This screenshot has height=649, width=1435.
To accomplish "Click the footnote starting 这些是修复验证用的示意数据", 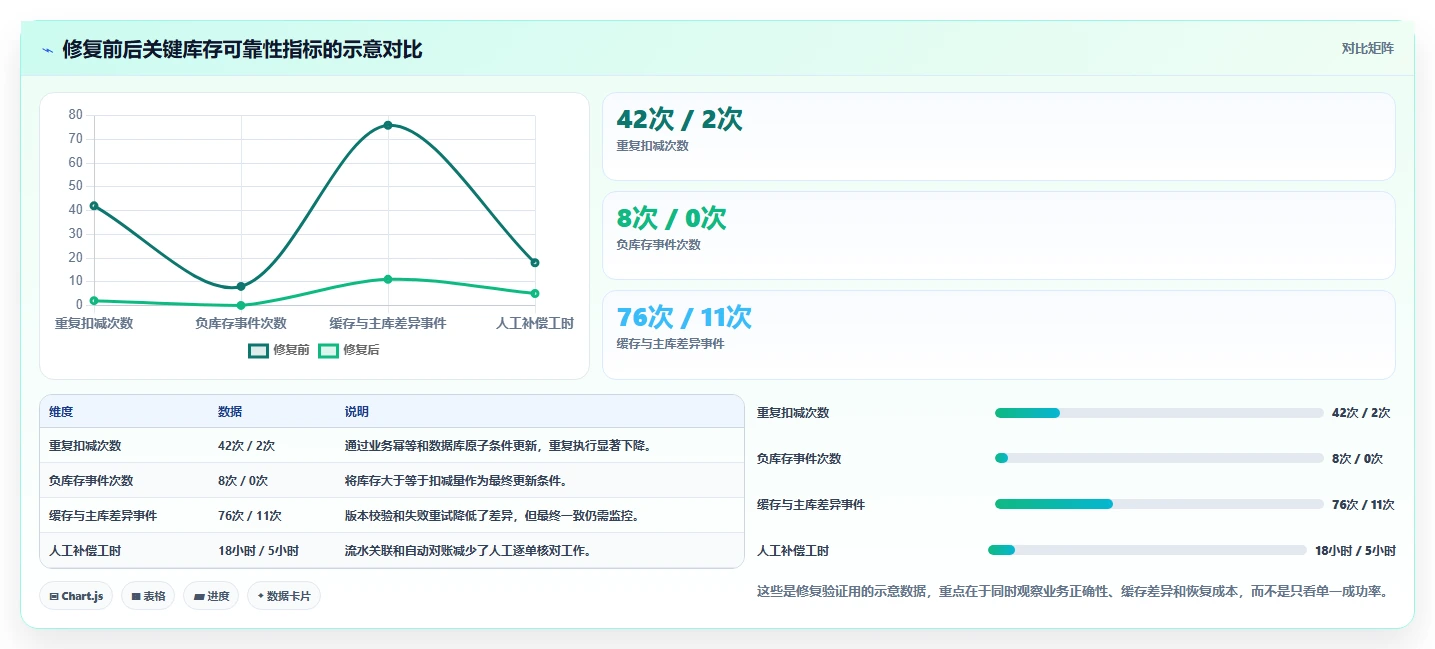I will pyautogui.click(x=1074, y=592).
